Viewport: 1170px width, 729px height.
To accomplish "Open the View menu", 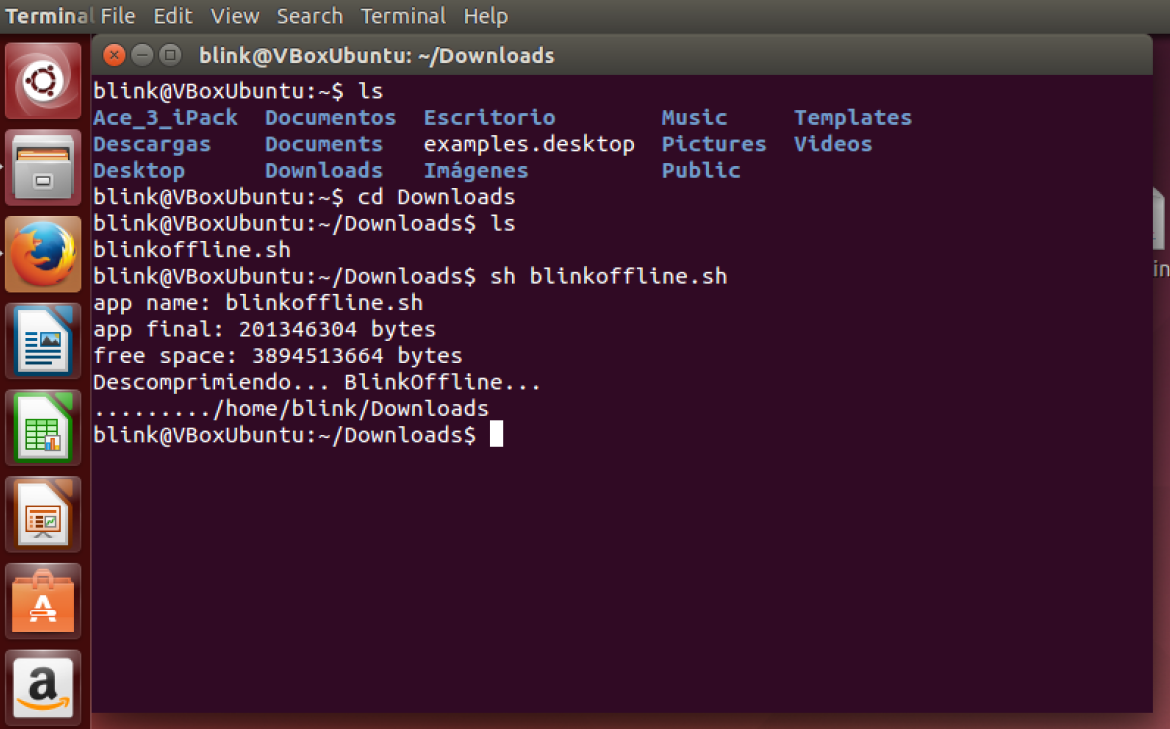I will [x=235, y=16].
